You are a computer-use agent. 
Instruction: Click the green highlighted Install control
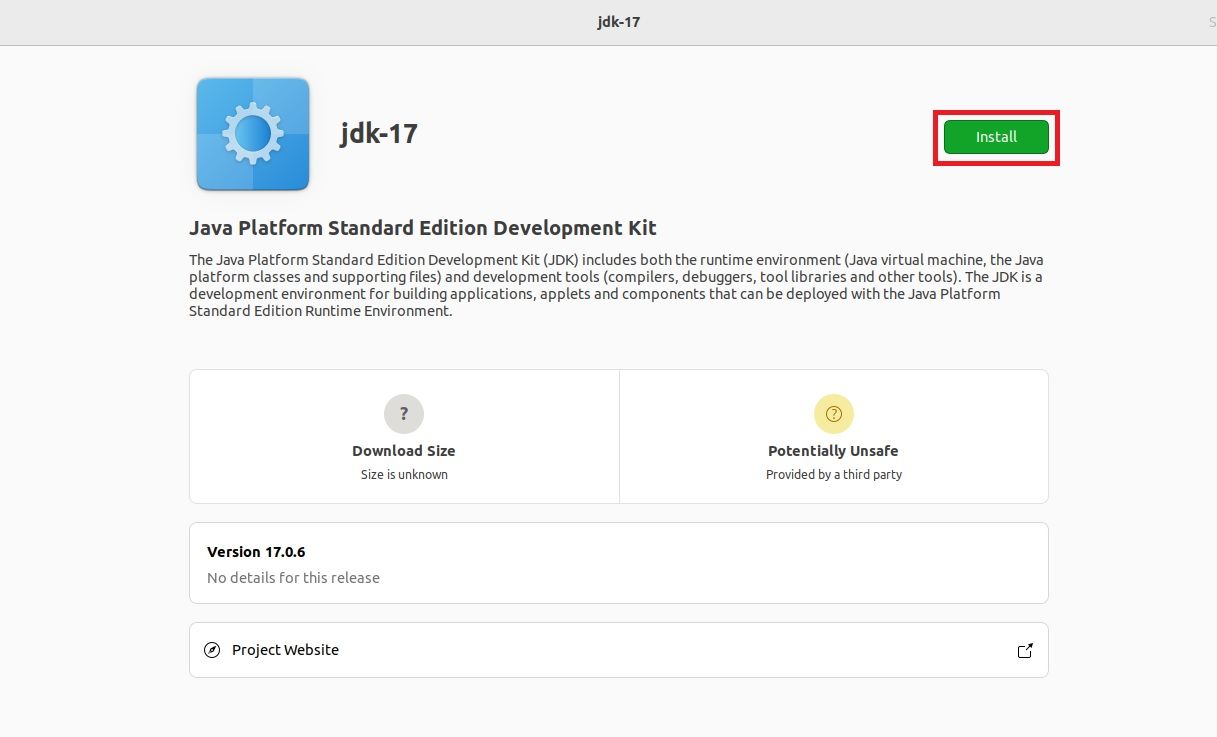[995, 138]
